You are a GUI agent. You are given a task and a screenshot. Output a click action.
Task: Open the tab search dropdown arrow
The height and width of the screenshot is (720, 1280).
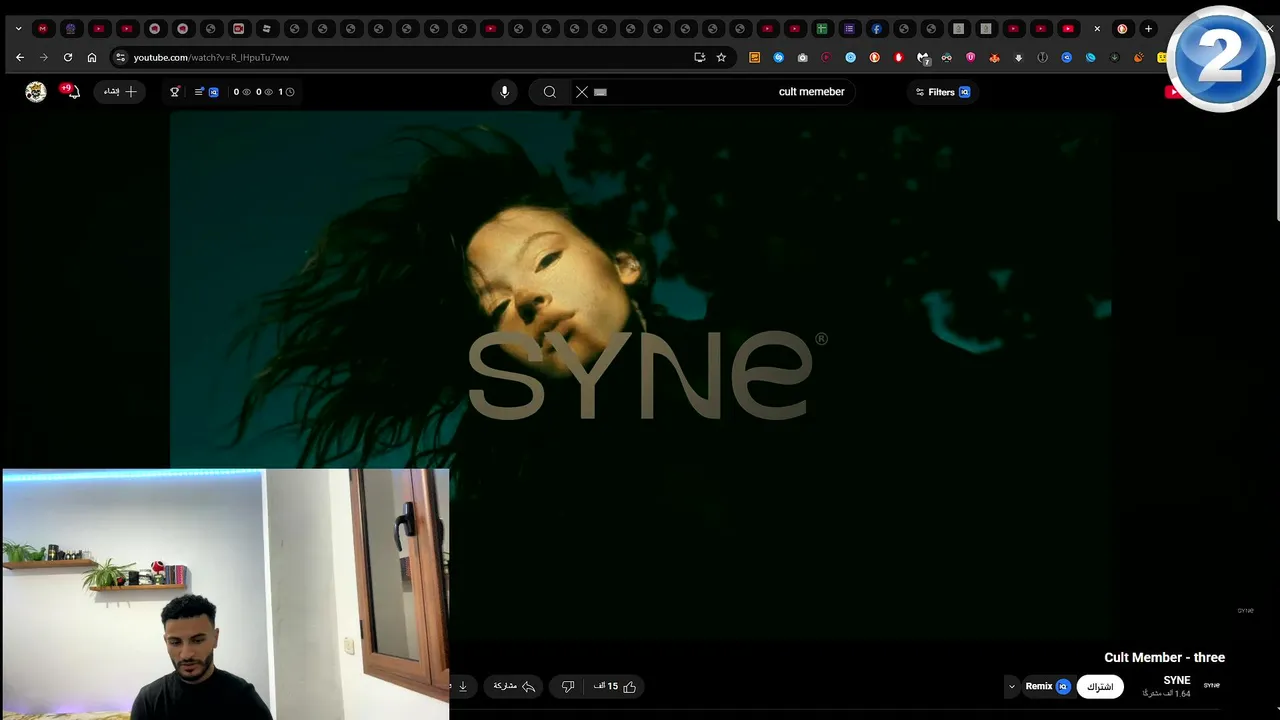coord(18,29)
